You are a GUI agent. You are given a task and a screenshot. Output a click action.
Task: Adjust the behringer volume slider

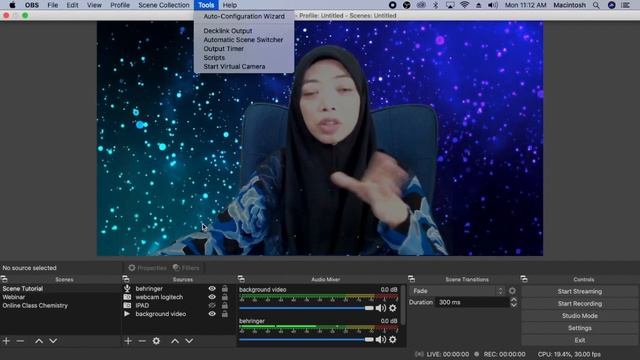pos(307,340)
